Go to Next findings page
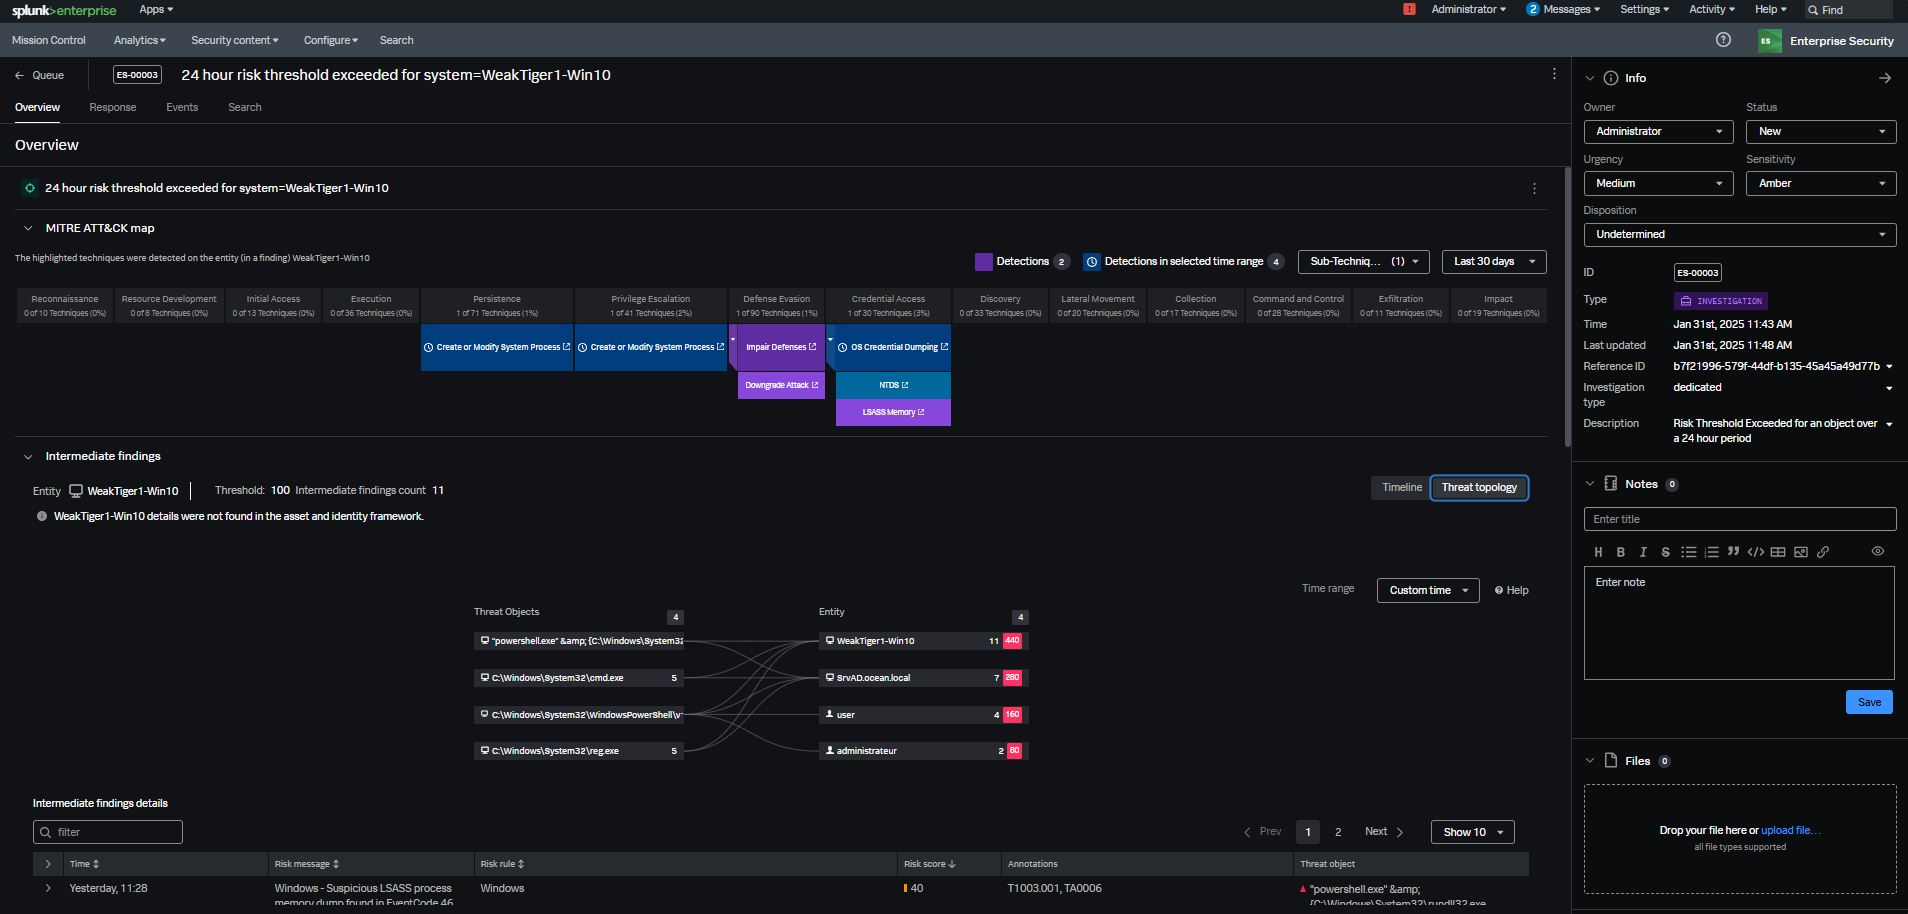The image size is (1908, 914). point(1384,832)
